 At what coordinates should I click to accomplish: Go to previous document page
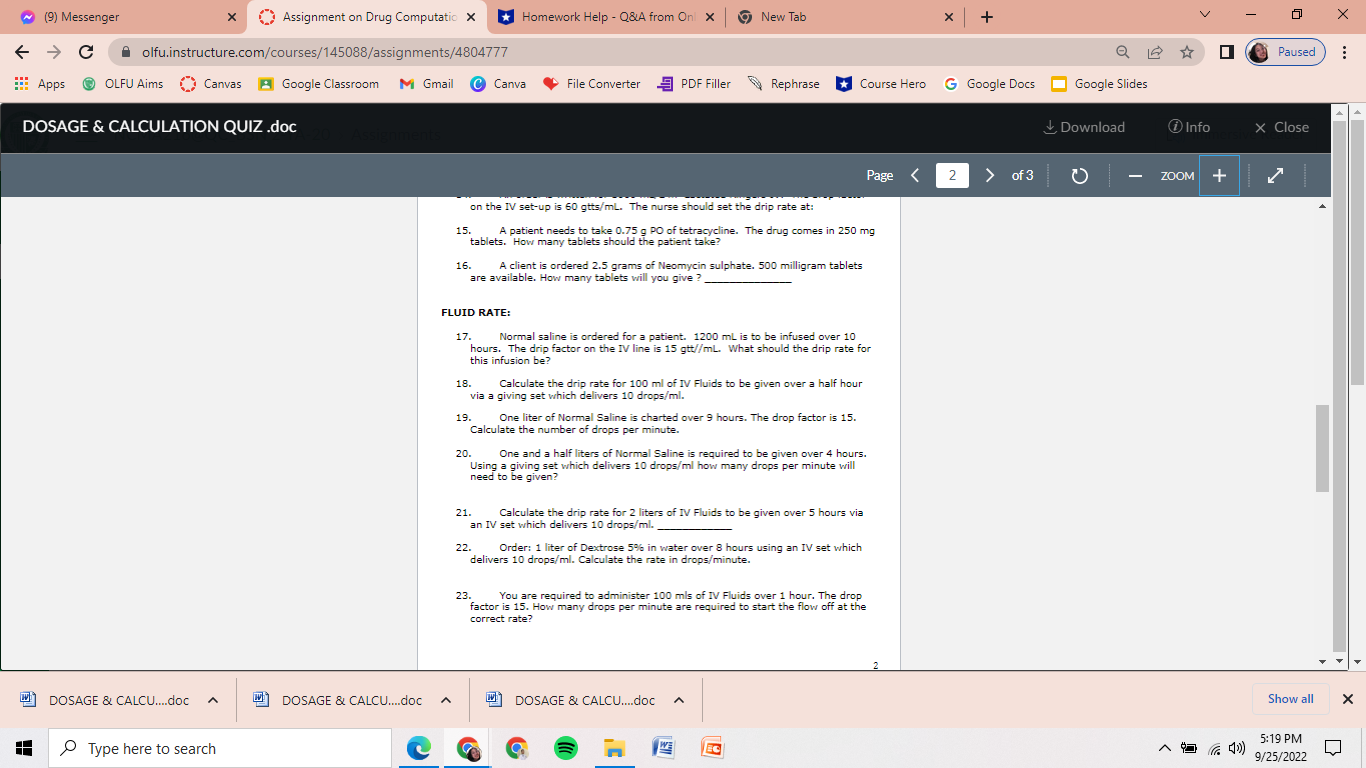coord(914,176)
